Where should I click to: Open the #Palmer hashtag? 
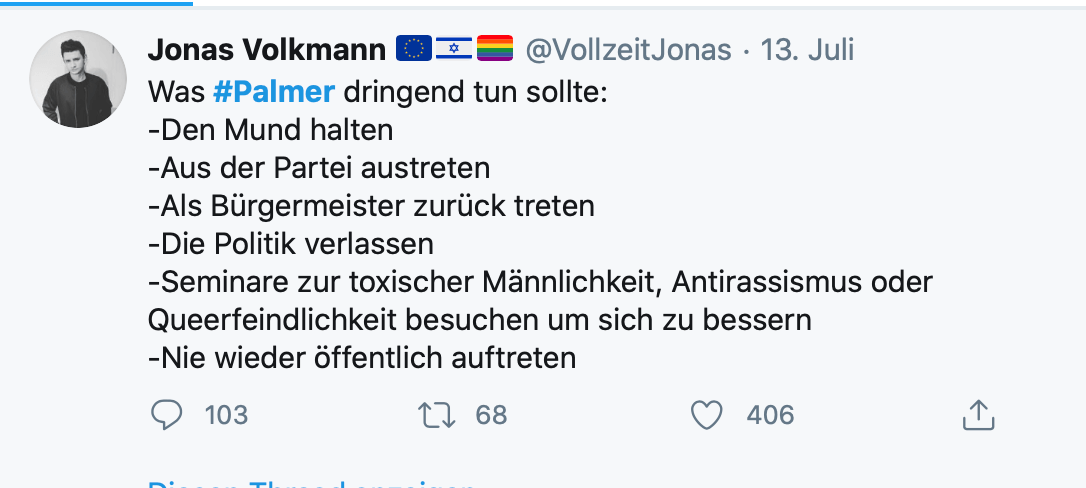273,92
